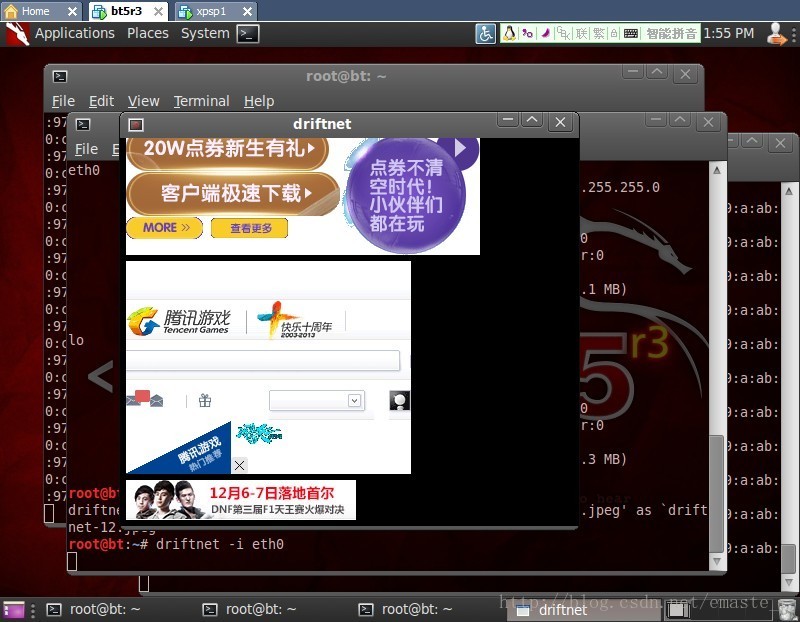Open the System menu
The width and height of the screenshot is (800, 622).
click(205, 34)
